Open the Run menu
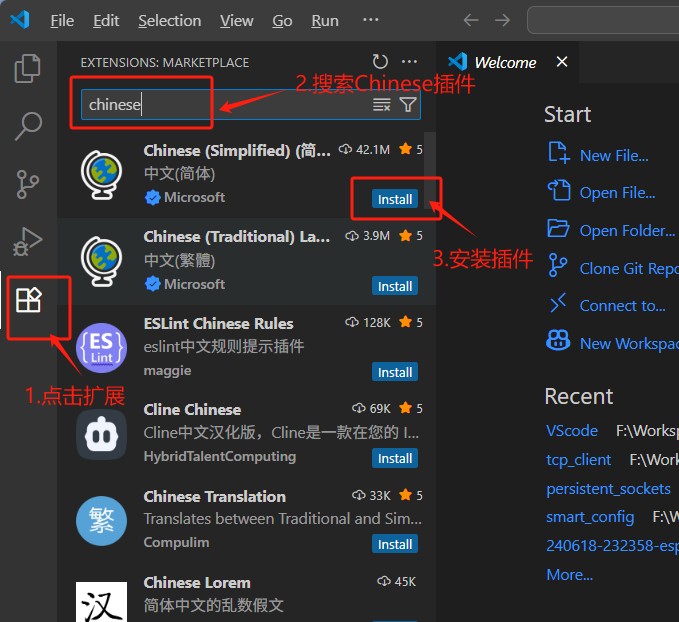The image size is (679, 622). click(325, 20)
